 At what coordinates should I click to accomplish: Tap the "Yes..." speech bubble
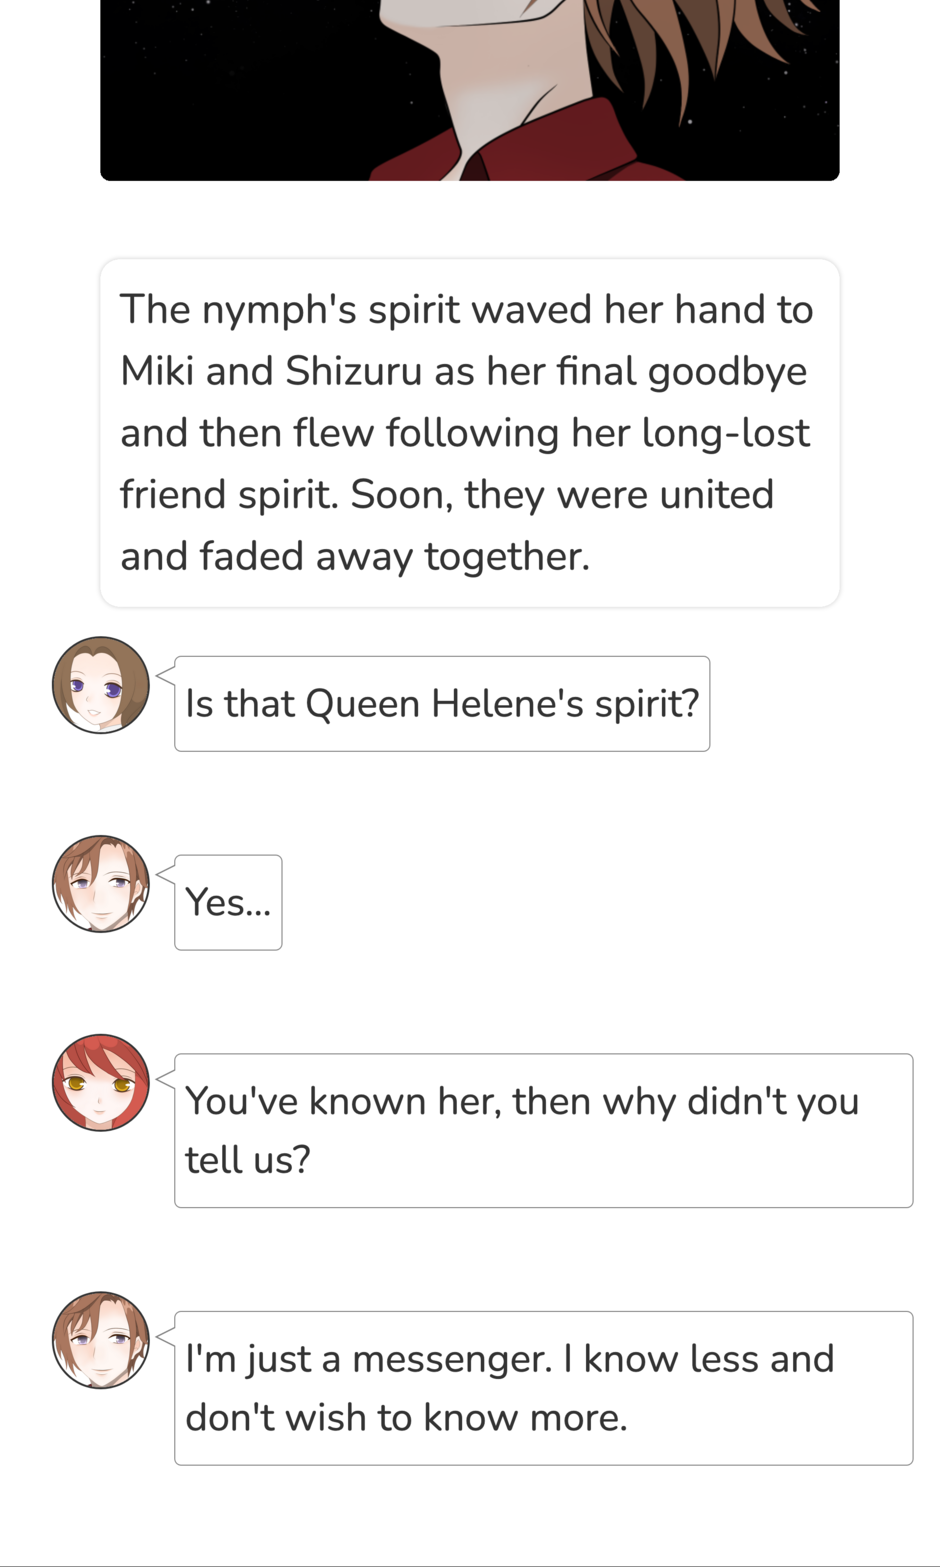[228, 902]
